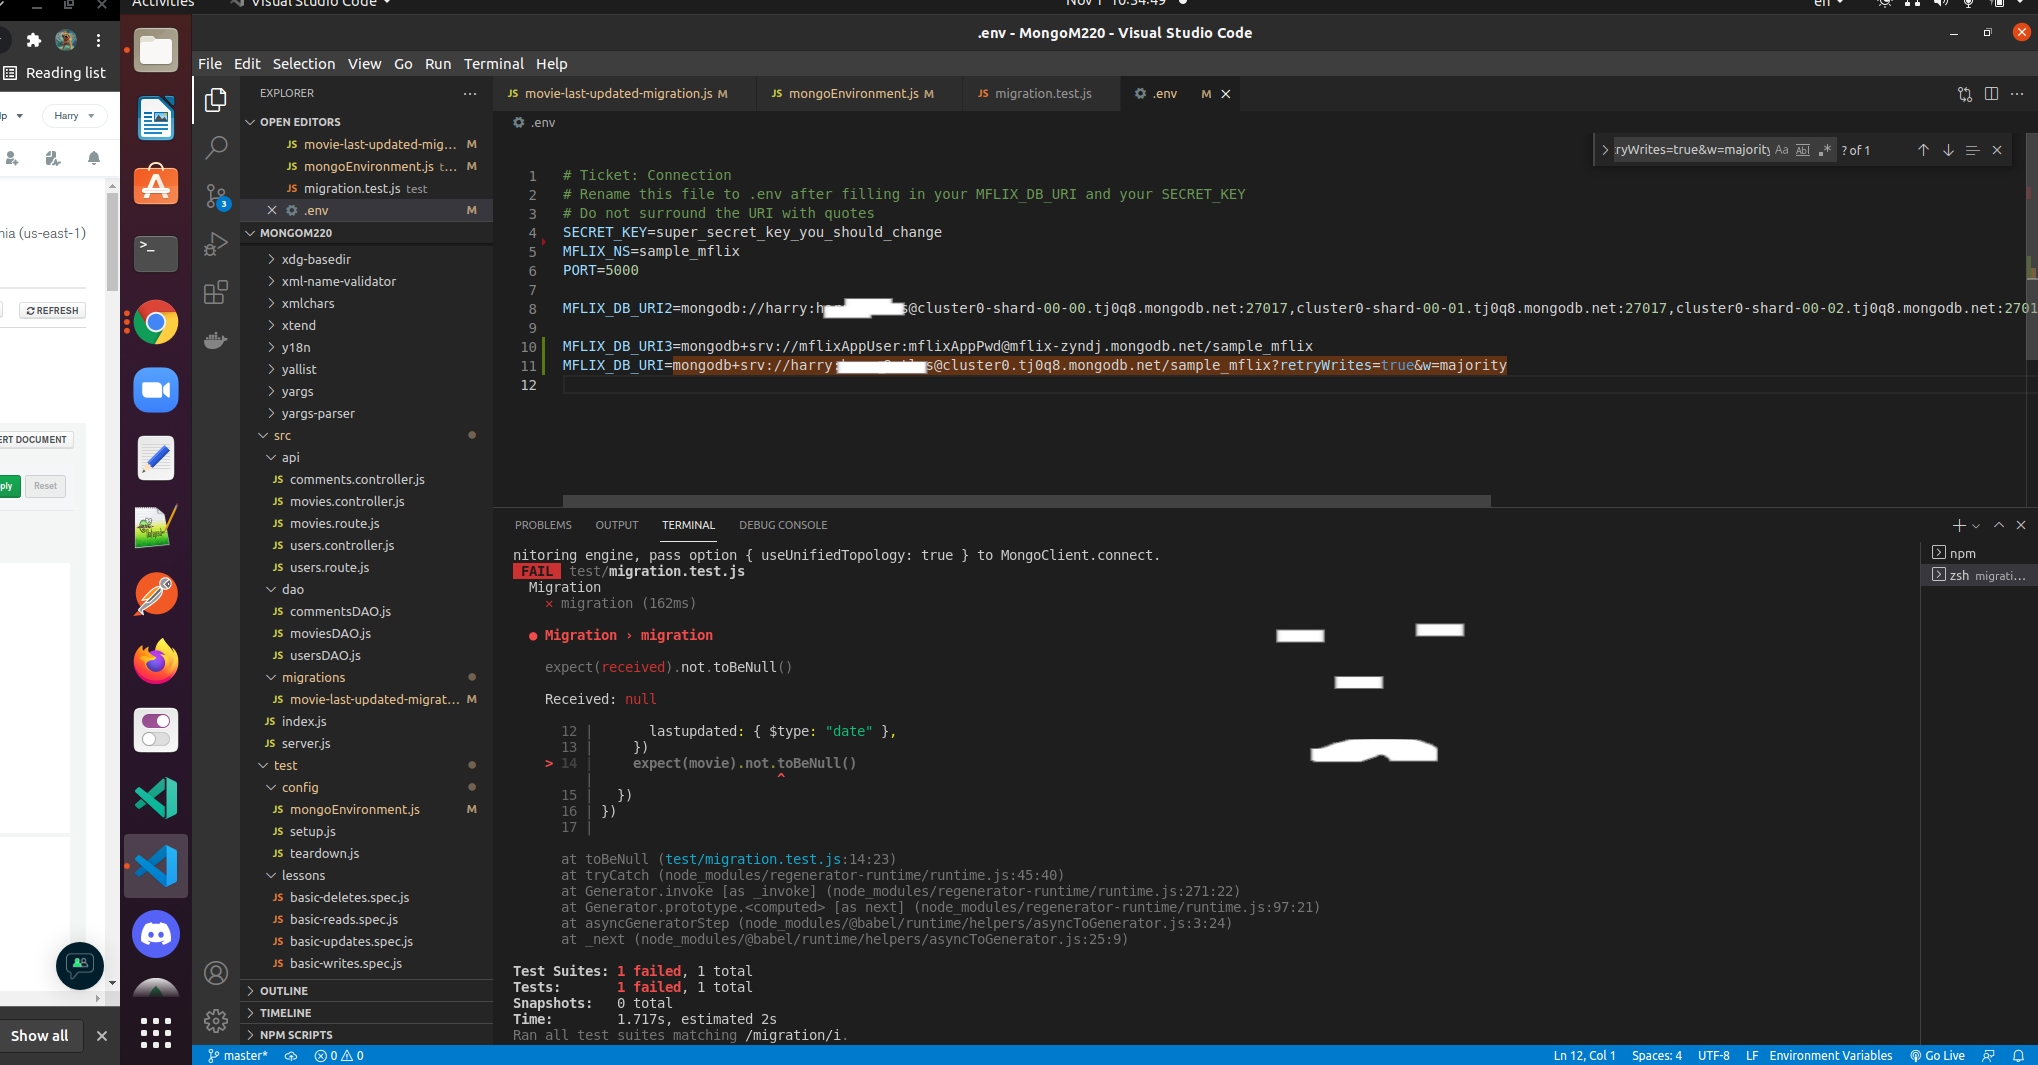2038x1065 pixels.
Task: Open the Search view in the activity bar
Action: [x=216, y=147]
